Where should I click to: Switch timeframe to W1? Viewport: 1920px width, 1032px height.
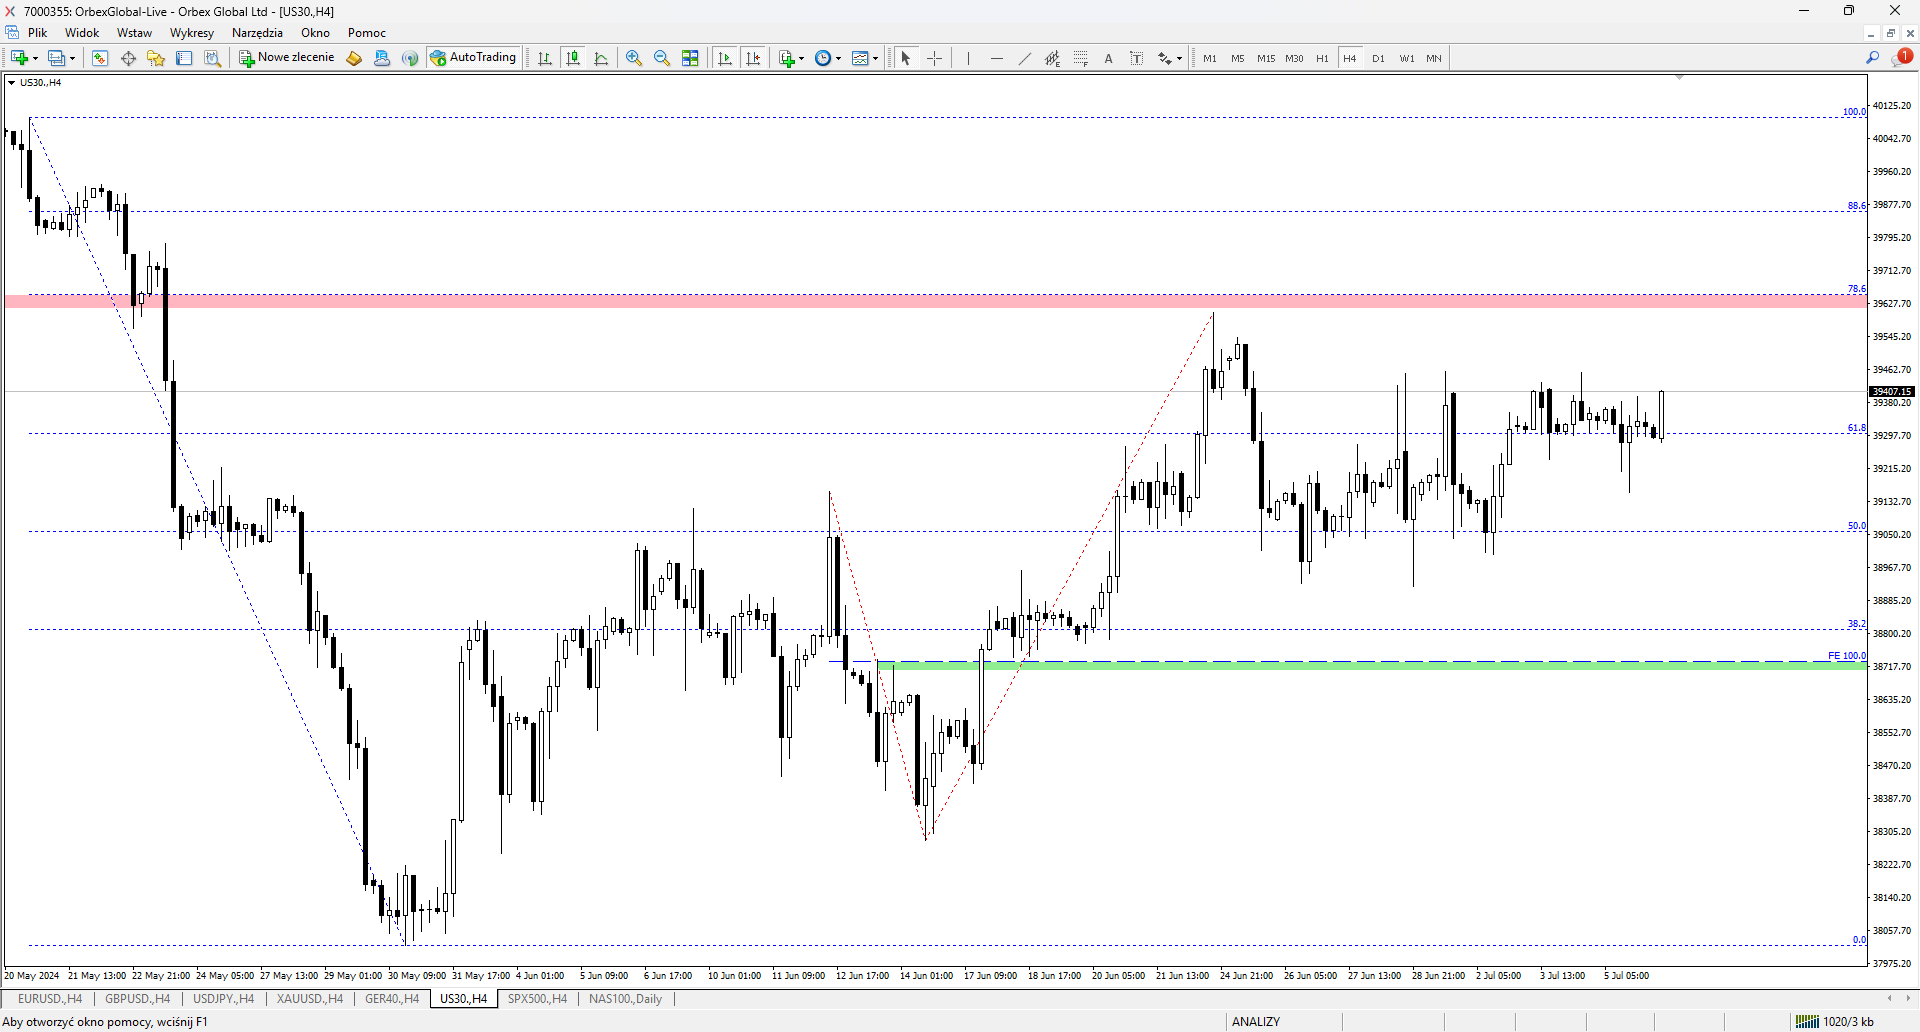(x=1407, y=58)
